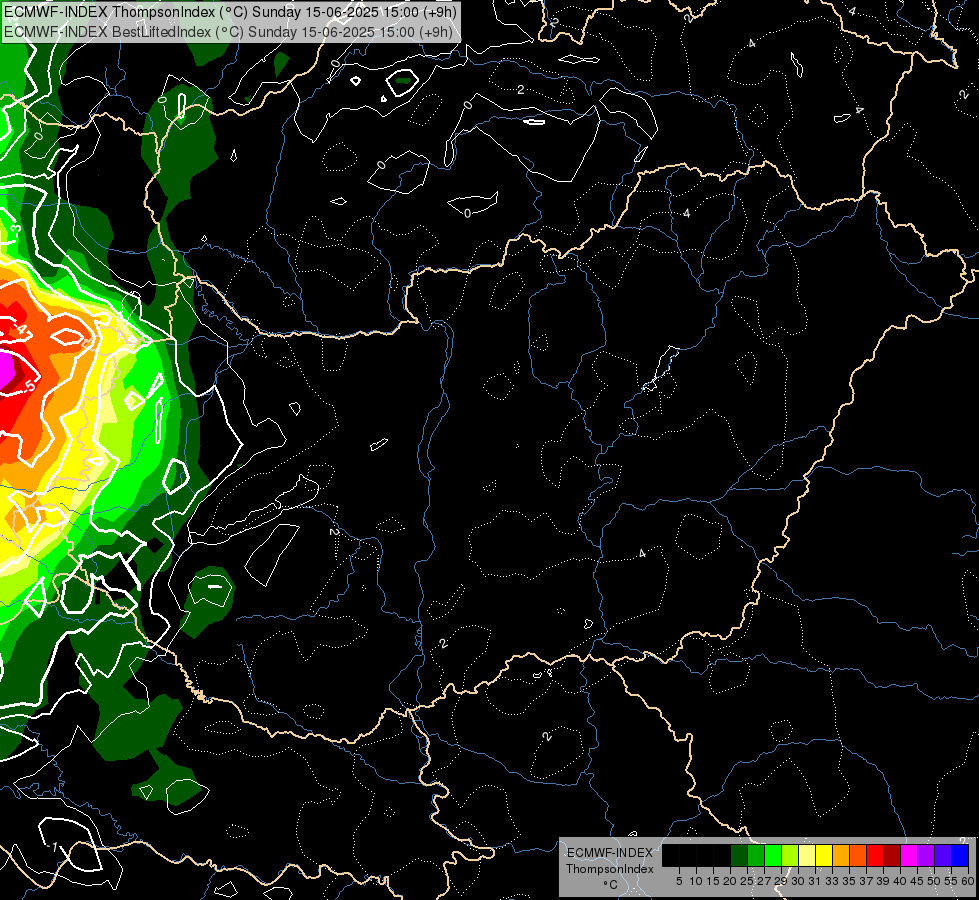The height and width of the screenshot is (900, 979).
Task: Click the °C unit label in the legend
Action: pos(611,884)
